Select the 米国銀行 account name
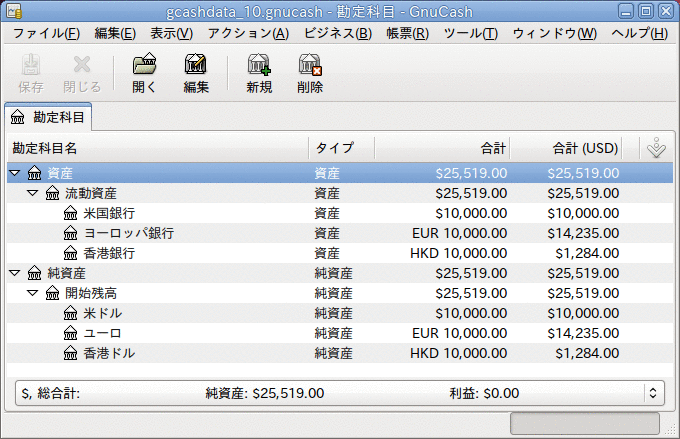Screen dimensions: 680x439 [109, 213]
